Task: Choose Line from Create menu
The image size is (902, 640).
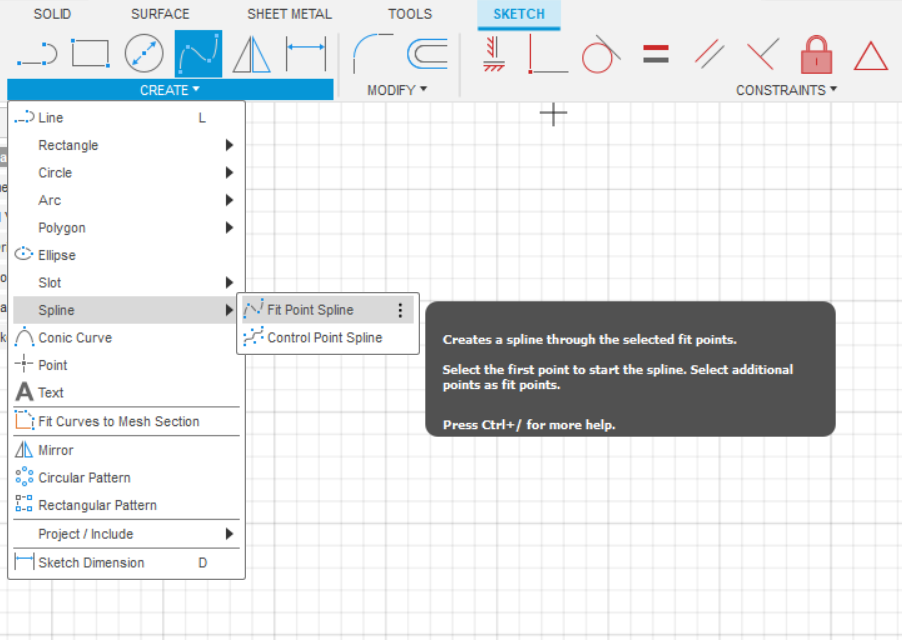Action: (x=127, y=117)
